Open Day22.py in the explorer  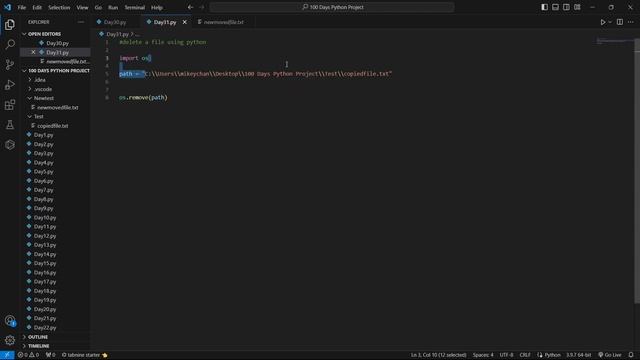45,328
